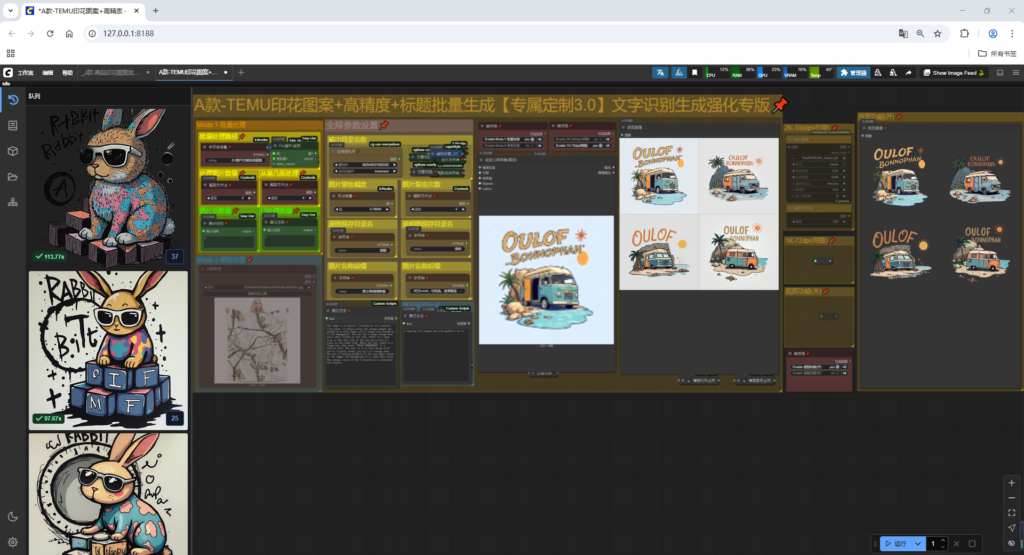The image size is (1024, 555).
Task: Click the blue 运行 run button
Action: (x=895, y=544)
